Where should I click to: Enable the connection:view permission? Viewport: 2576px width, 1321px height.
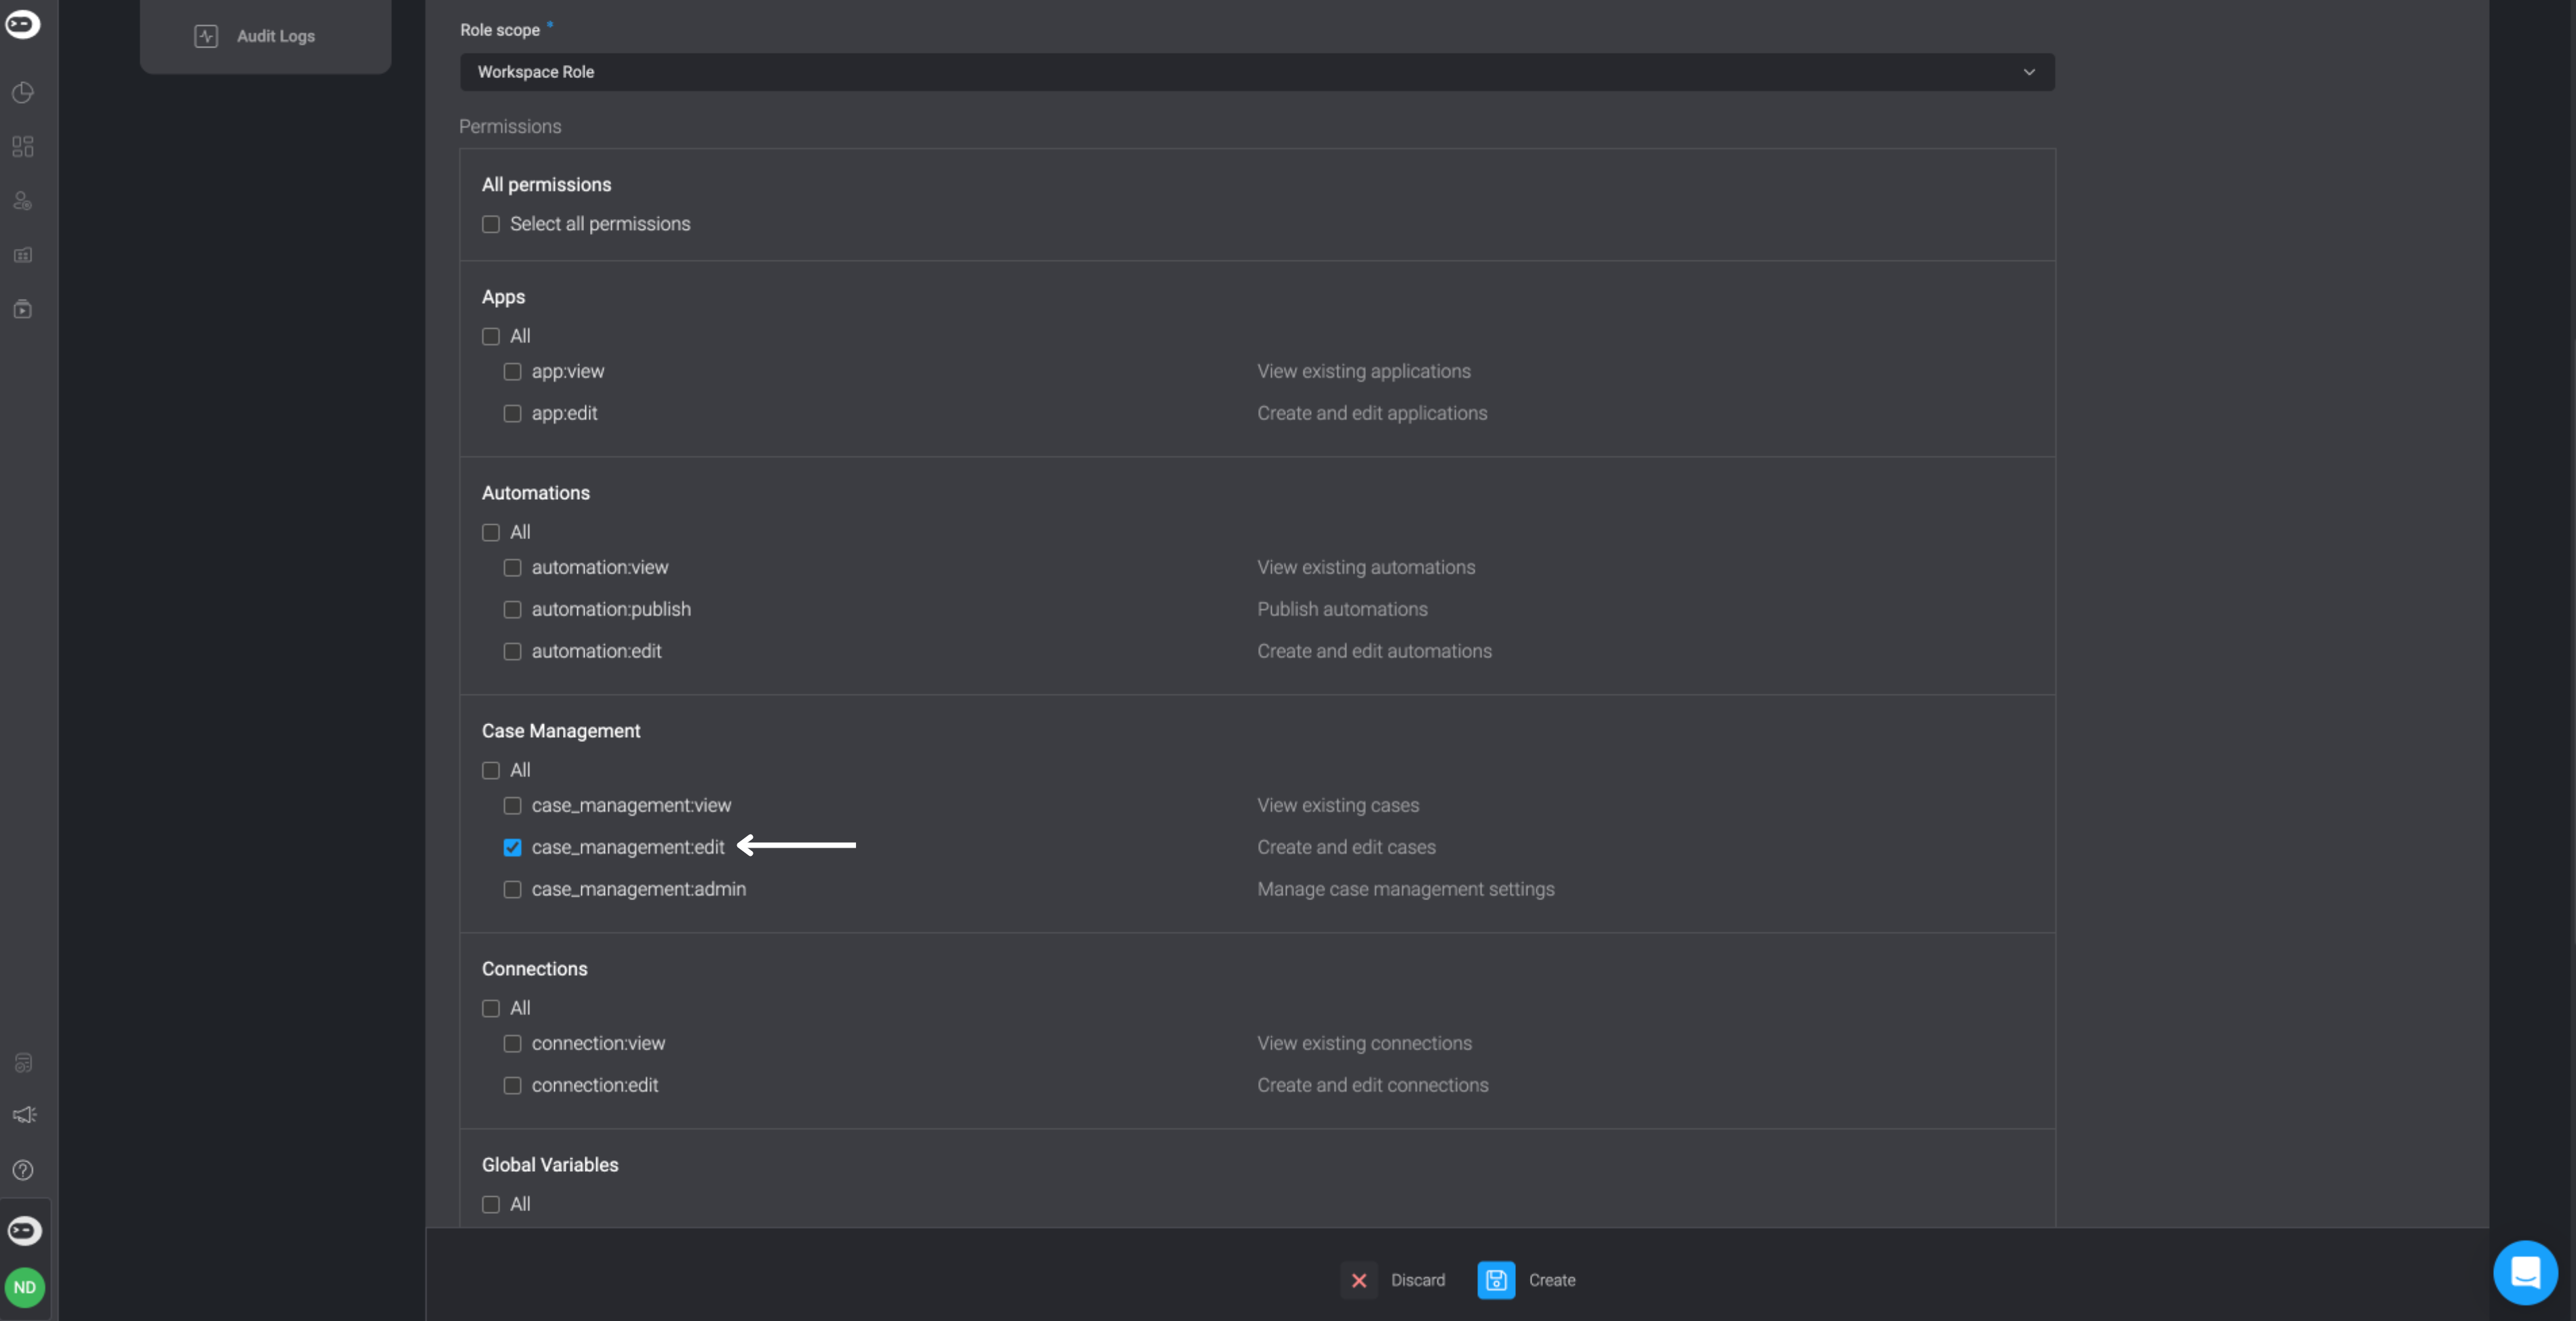coord(512,1043)
